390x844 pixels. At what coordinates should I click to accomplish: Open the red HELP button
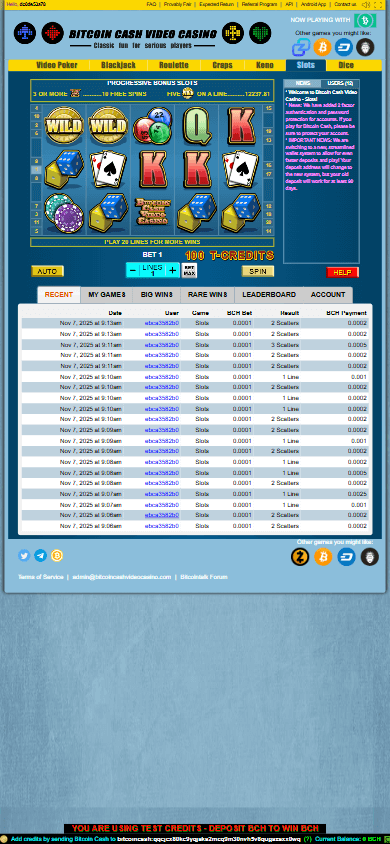tap(342, 272)
